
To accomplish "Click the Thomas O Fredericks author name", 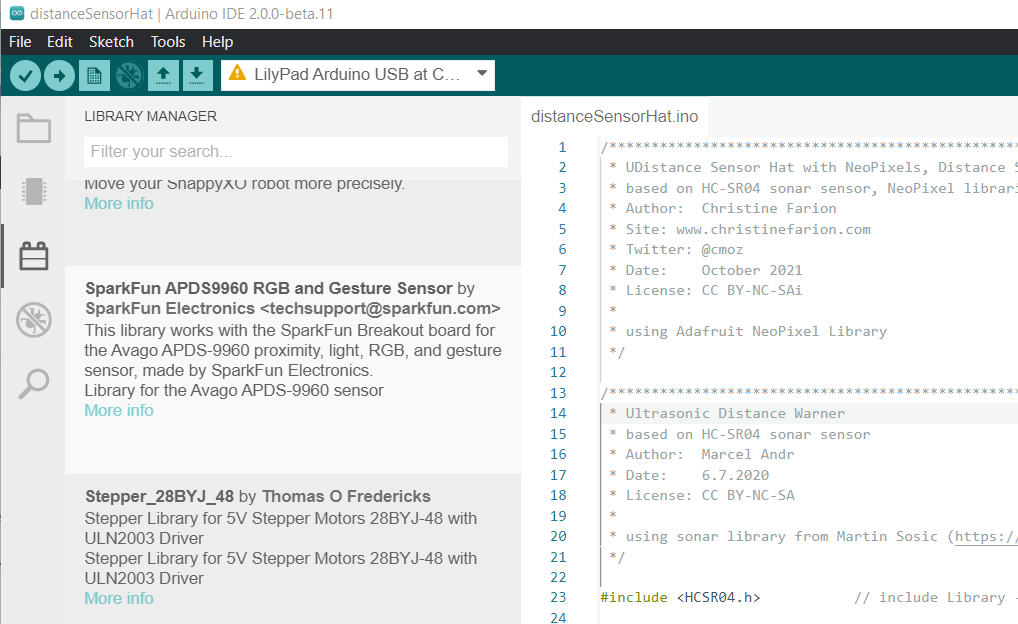I will 346,497.
